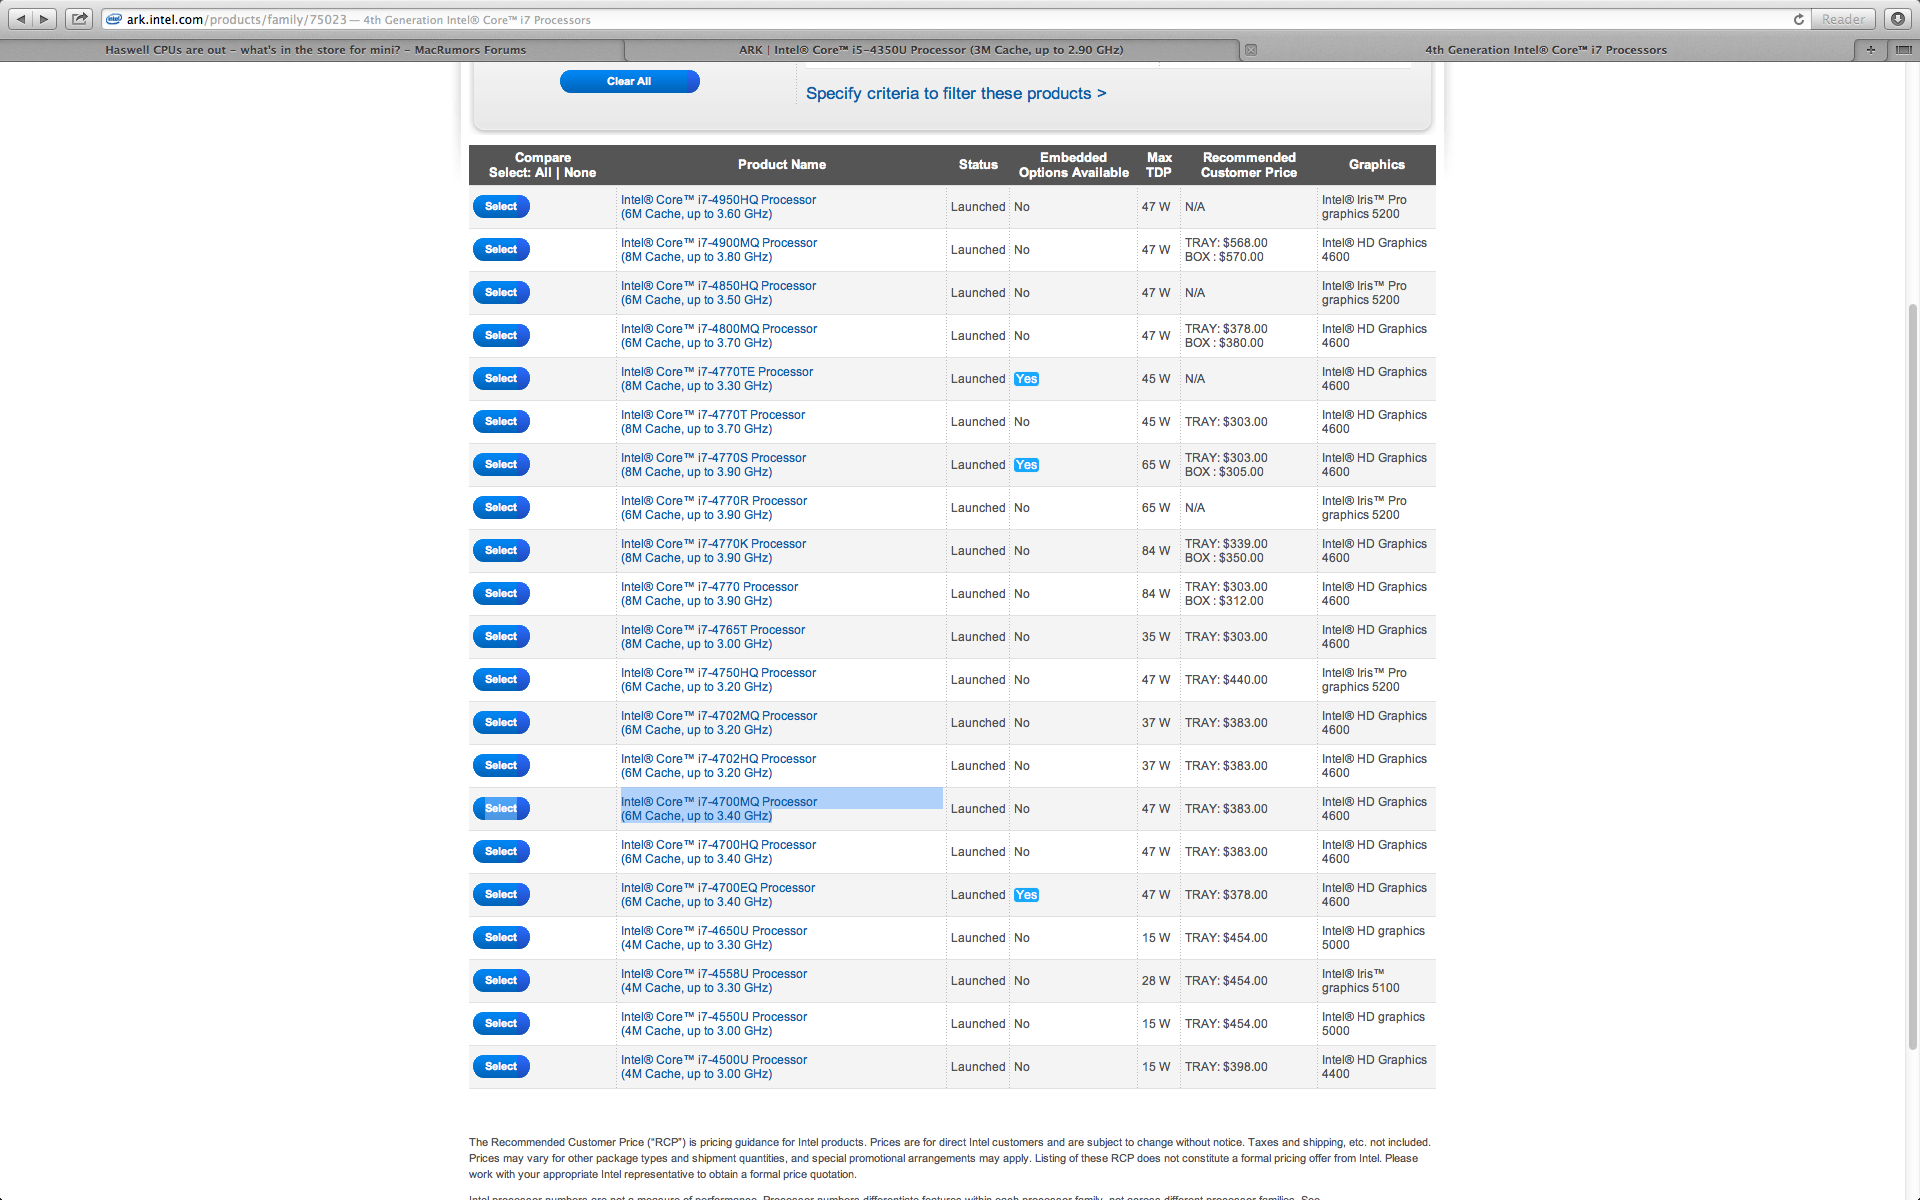The width and height of the screenshot is (1920, 1200).
Task: Open the Core i7-4650U Processor link
Action: [x=714, y=938]
